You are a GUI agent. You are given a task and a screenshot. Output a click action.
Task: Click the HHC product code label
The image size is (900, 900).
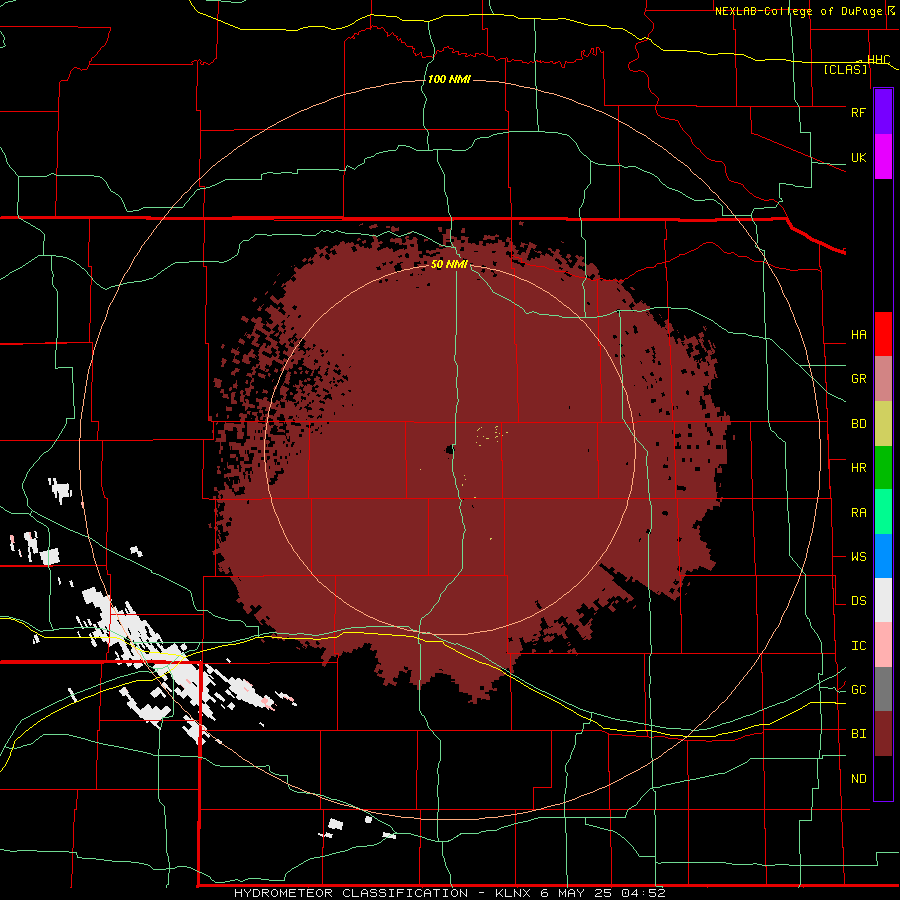(879, 60)
